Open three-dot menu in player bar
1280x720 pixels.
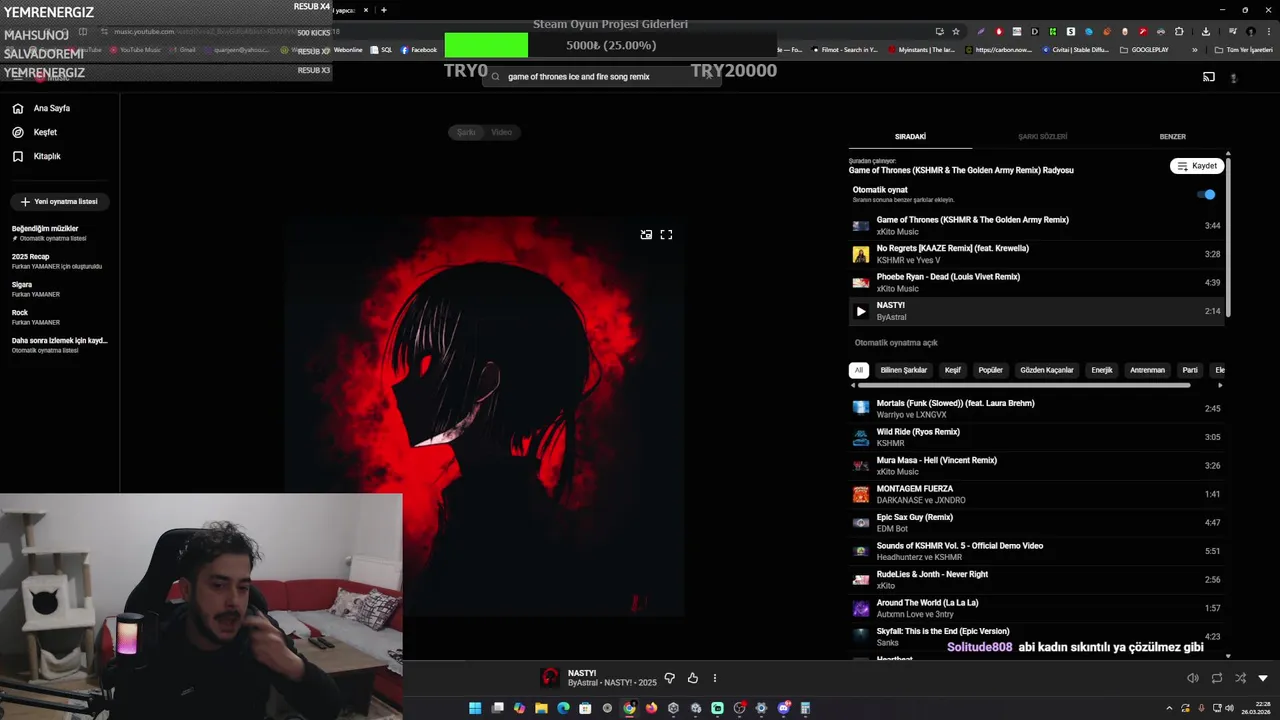(714, 678)
